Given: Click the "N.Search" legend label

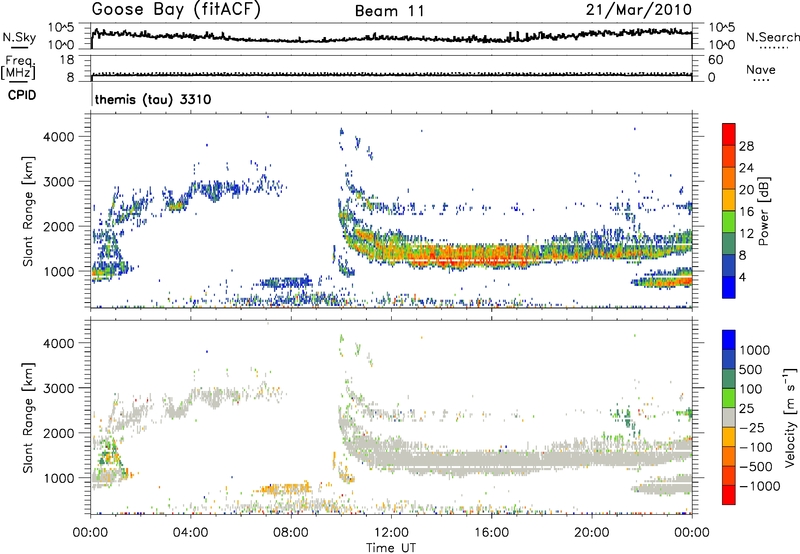Looking at the screenshot, I should [x=773, y=37].
